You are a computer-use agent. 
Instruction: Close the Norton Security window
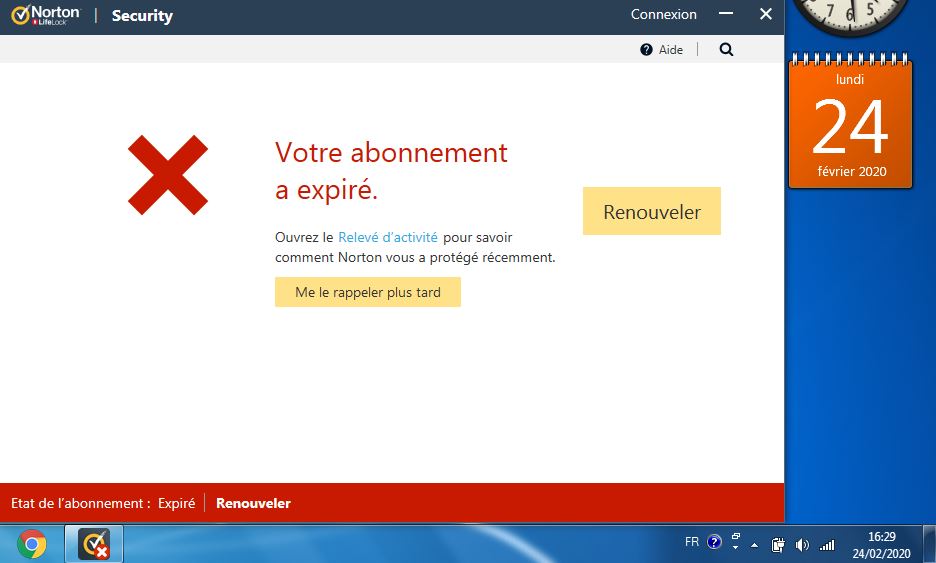click(x=766, y=14)
